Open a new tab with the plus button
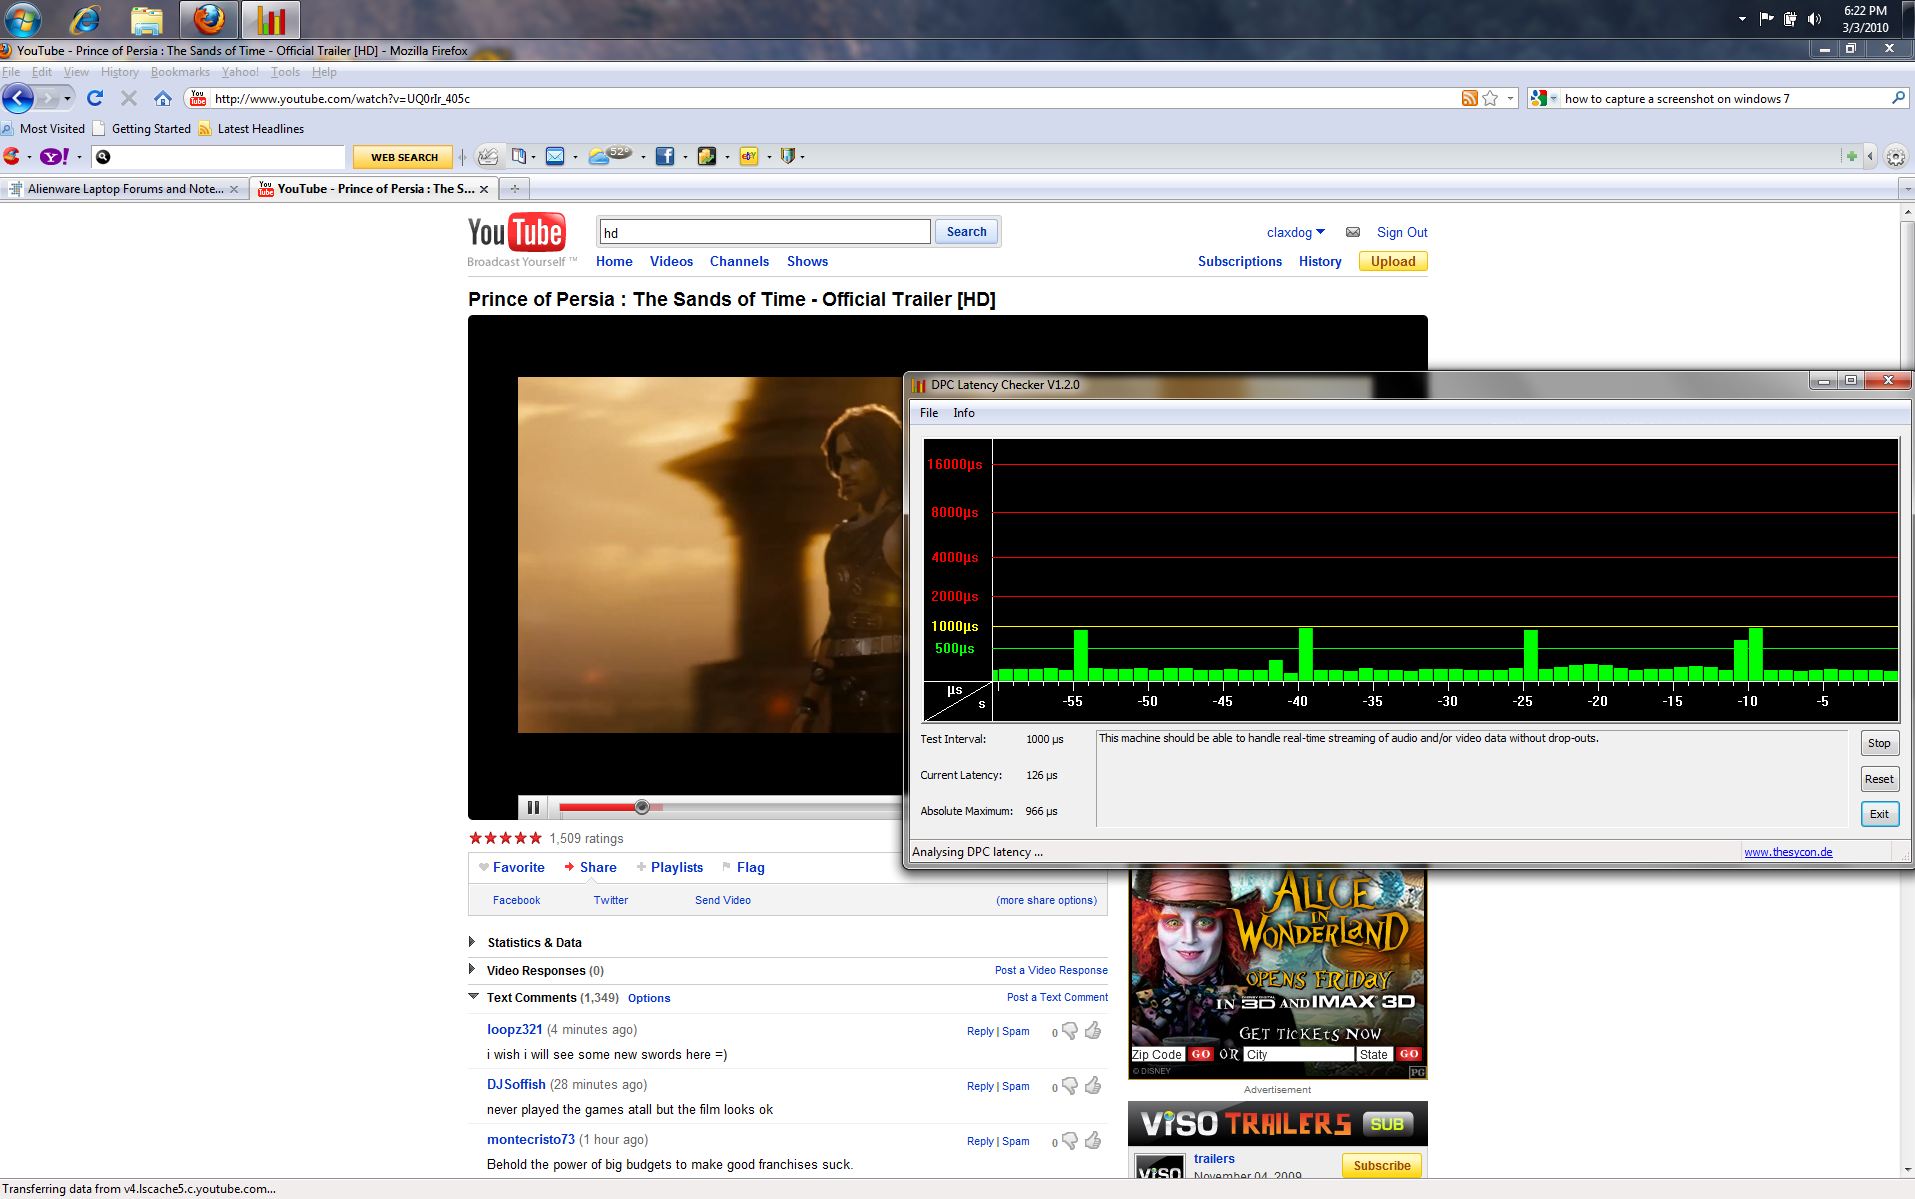 pos(514,188)
